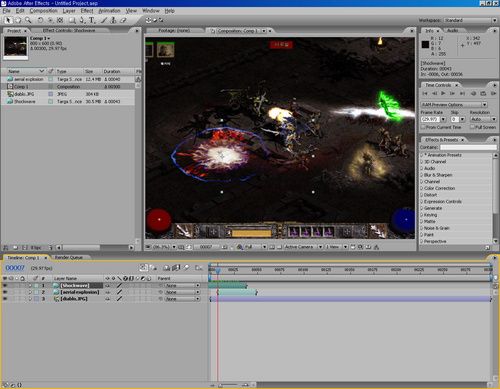Hide the shockwave layer video

pyautogui.click(x=5, y=285)
